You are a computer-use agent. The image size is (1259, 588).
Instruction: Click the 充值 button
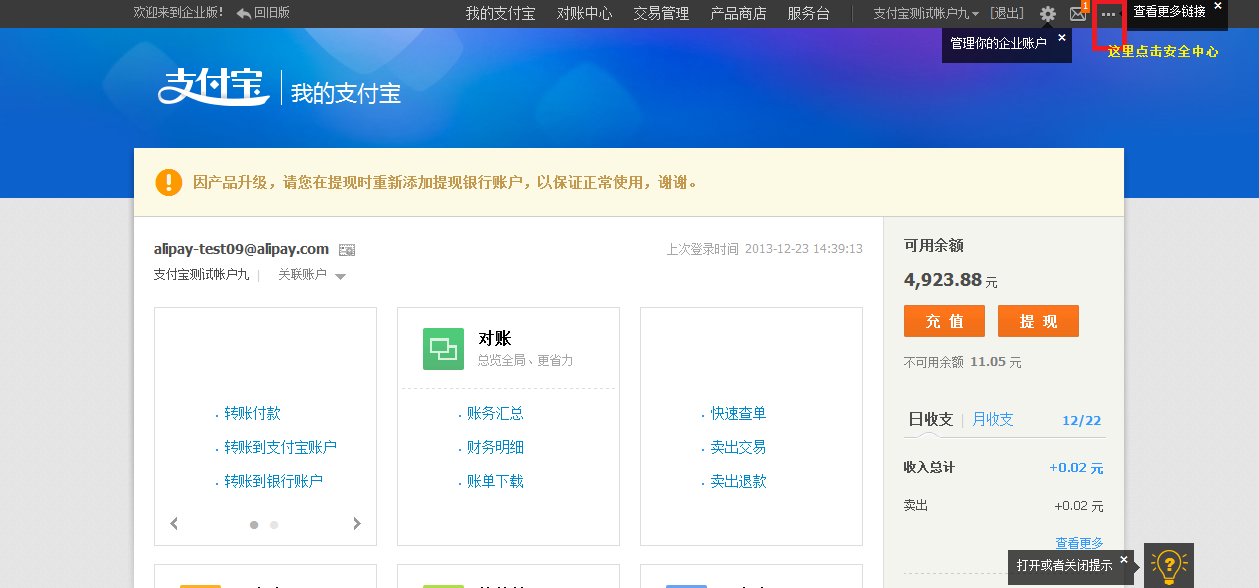pos(944,321)
